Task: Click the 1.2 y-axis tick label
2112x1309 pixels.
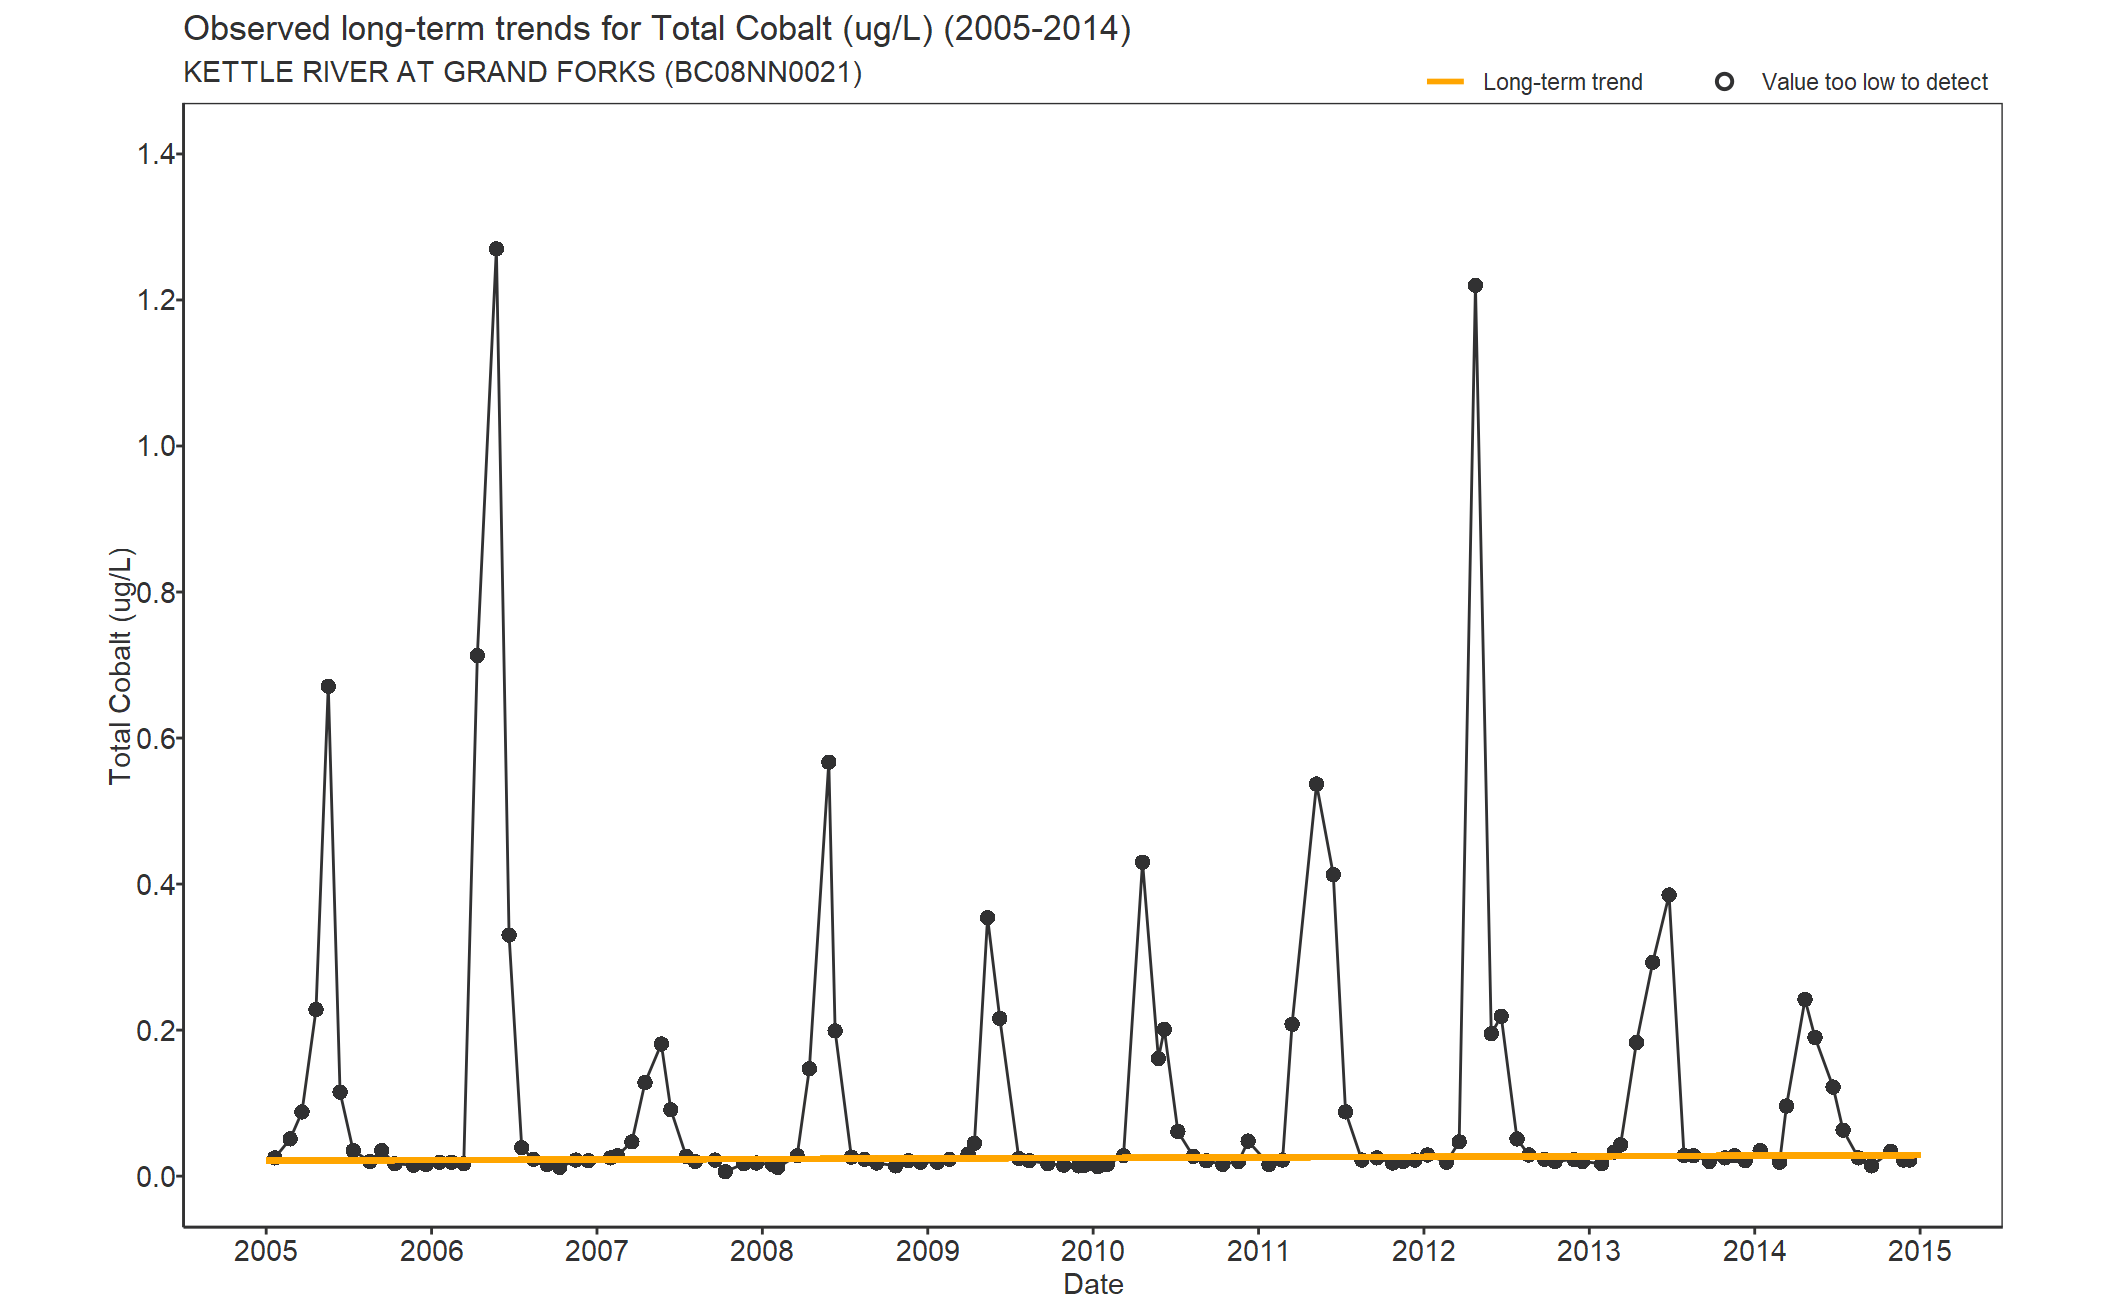Action: (156, 300)
